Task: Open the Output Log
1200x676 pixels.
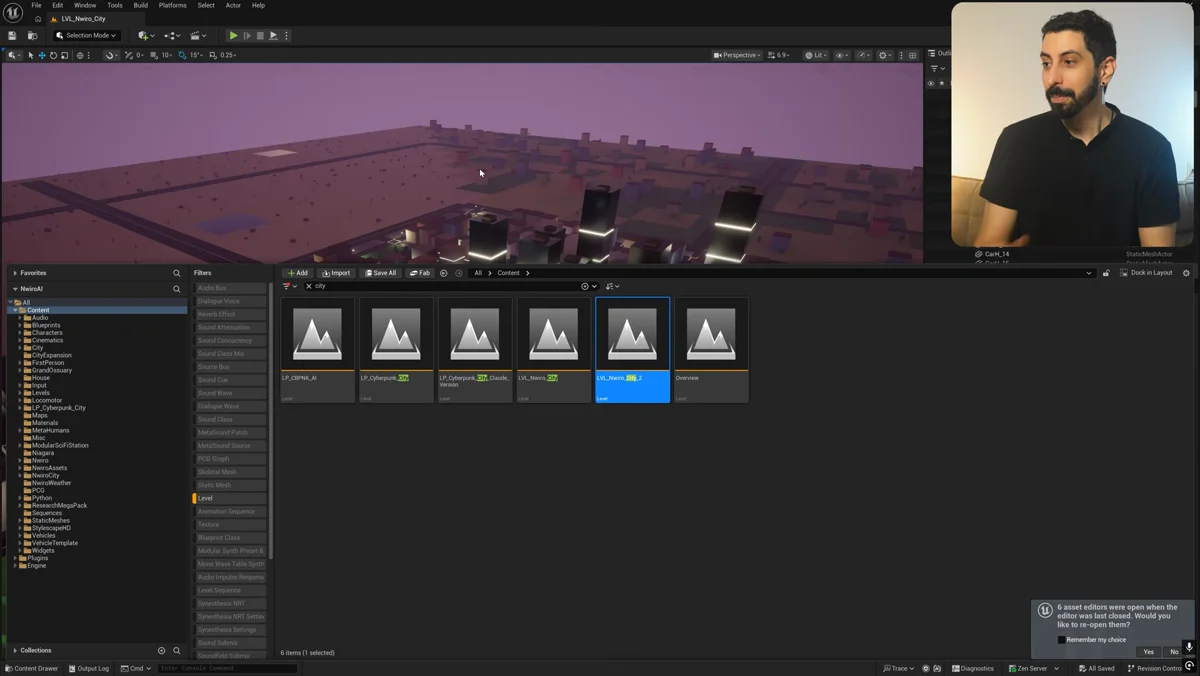Action: pos(89,668)
